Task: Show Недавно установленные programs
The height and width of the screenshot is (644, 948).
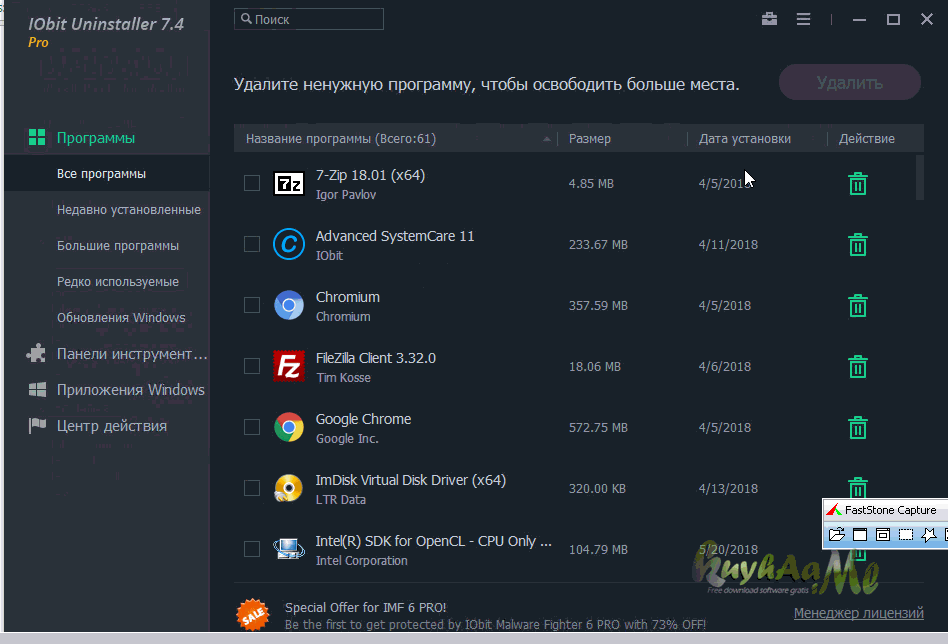Action: click(129, 210)
